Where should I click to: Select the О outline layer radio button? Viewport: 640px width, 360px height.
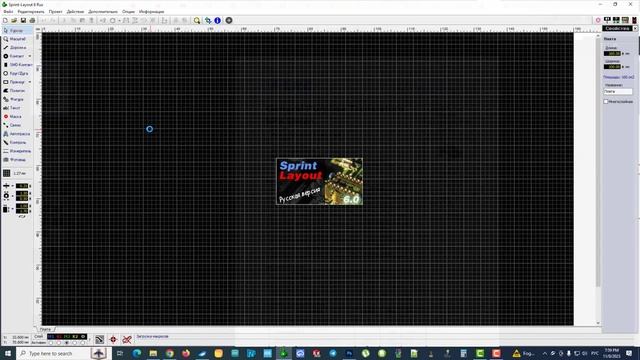point(83,343)
